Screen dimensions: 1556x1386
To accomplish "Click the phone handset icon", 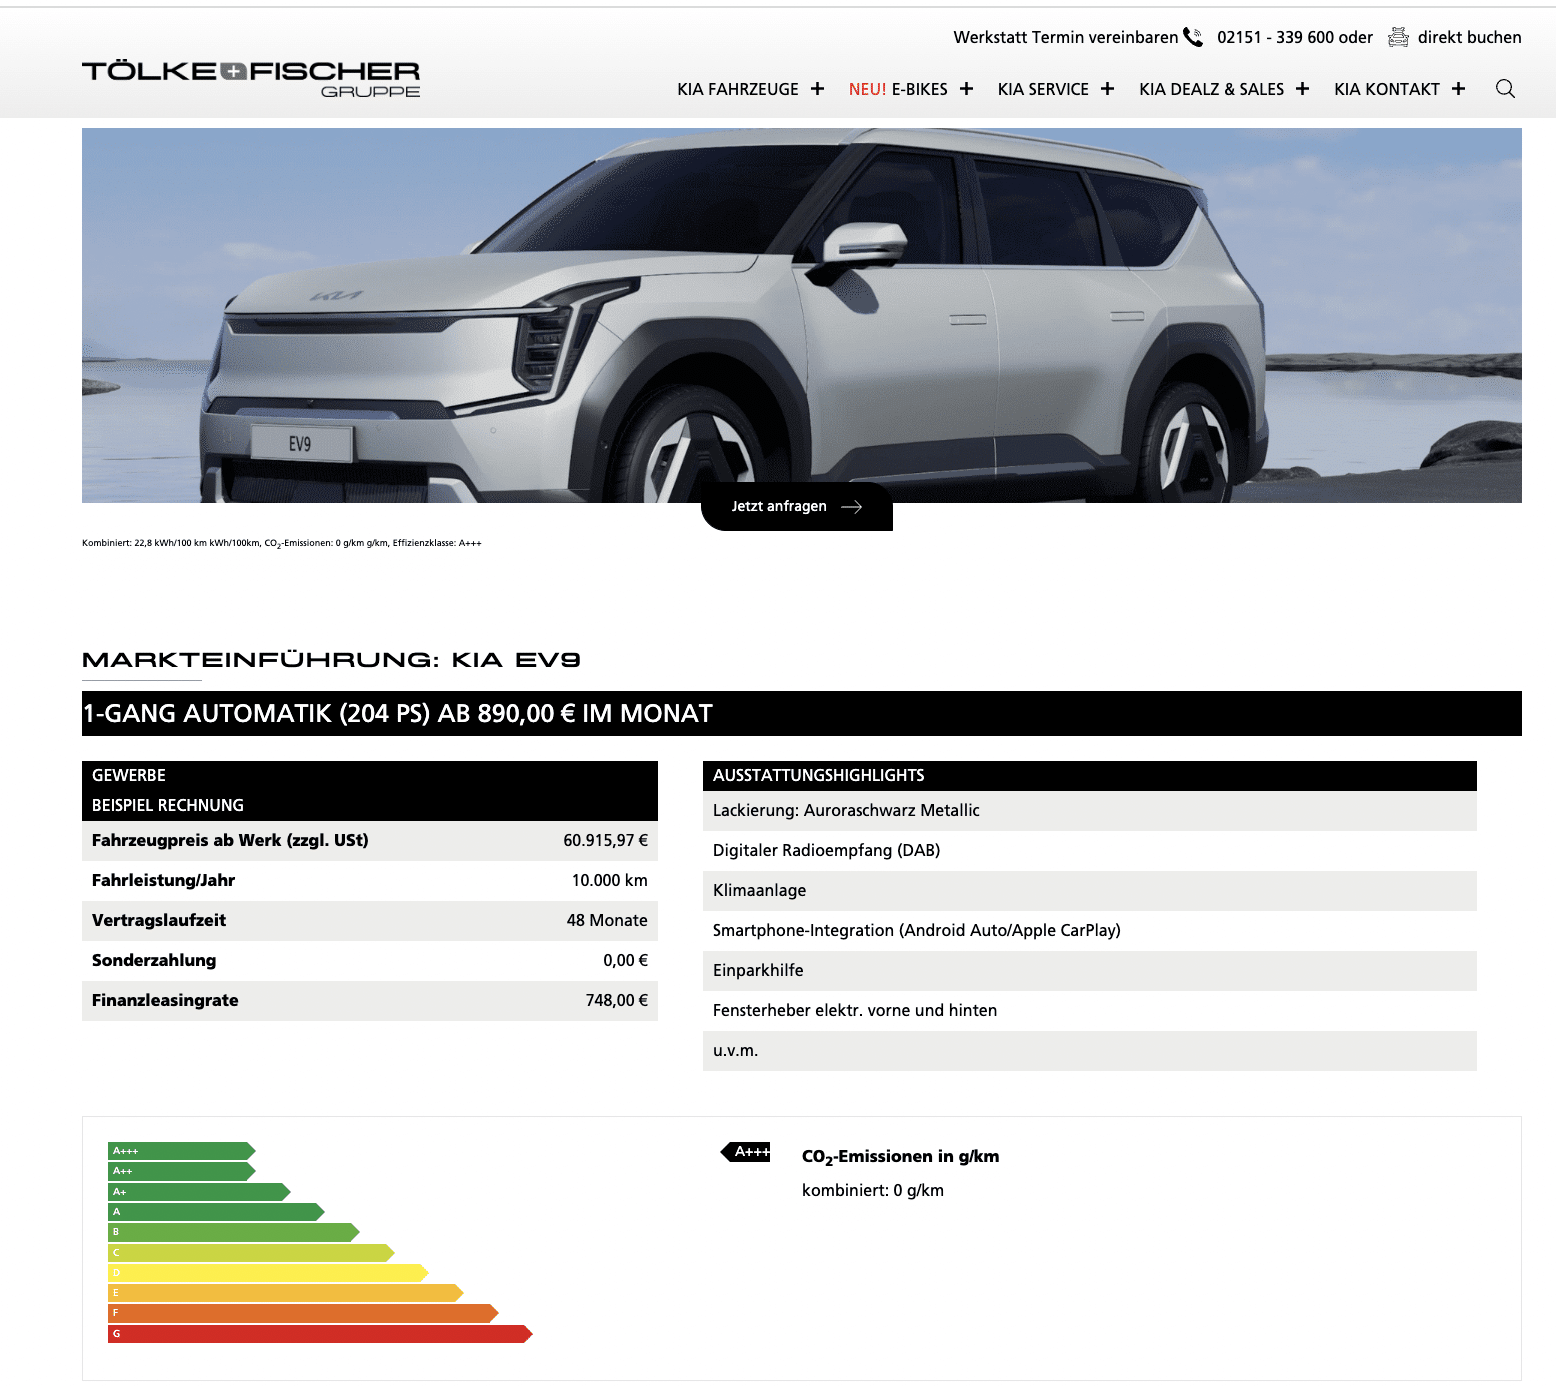I will 1193,37.
